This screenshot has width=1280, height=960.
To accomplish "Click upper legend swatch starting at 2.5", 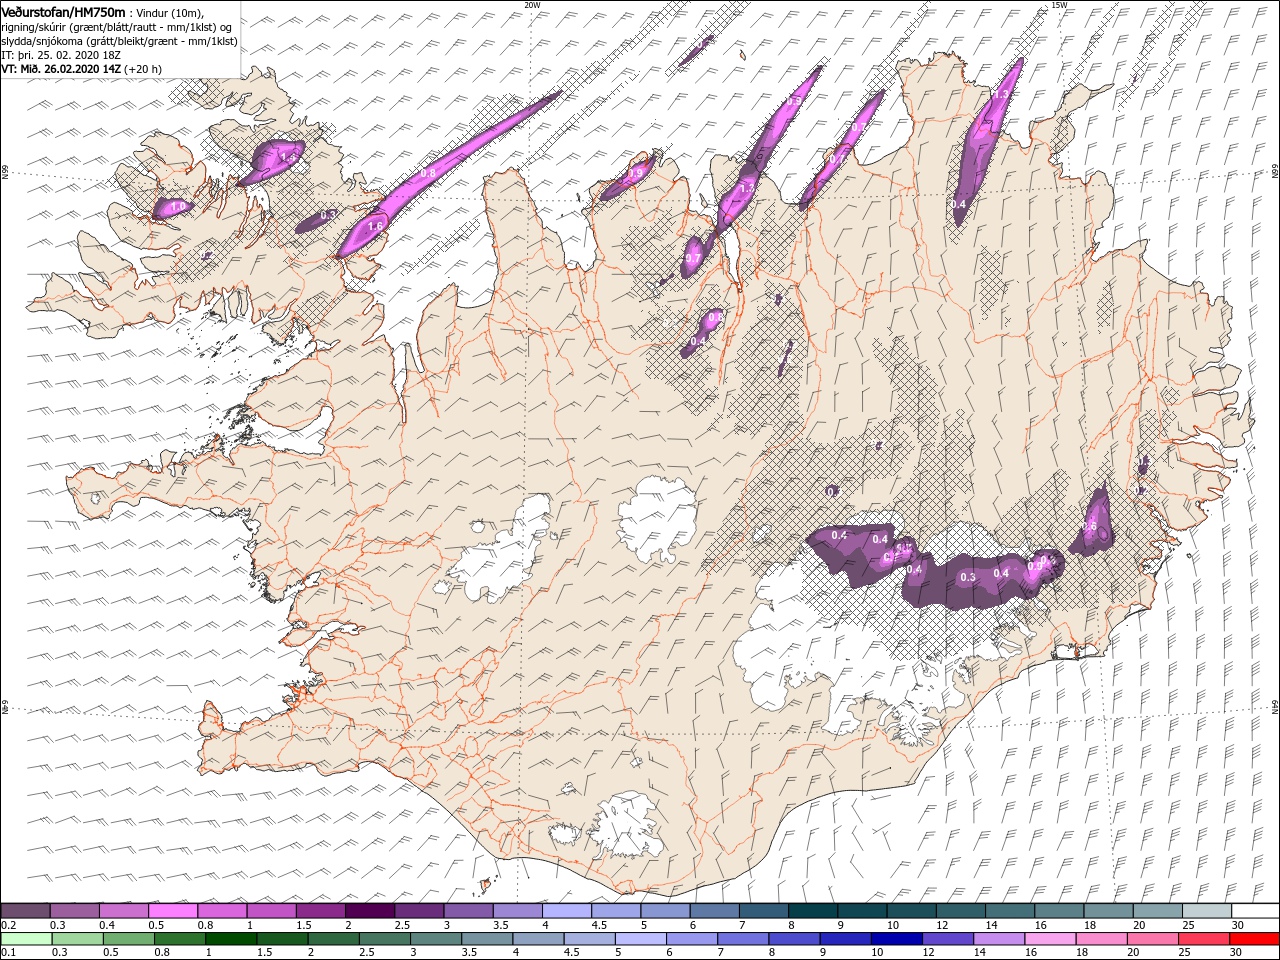I will click(418, 911).
